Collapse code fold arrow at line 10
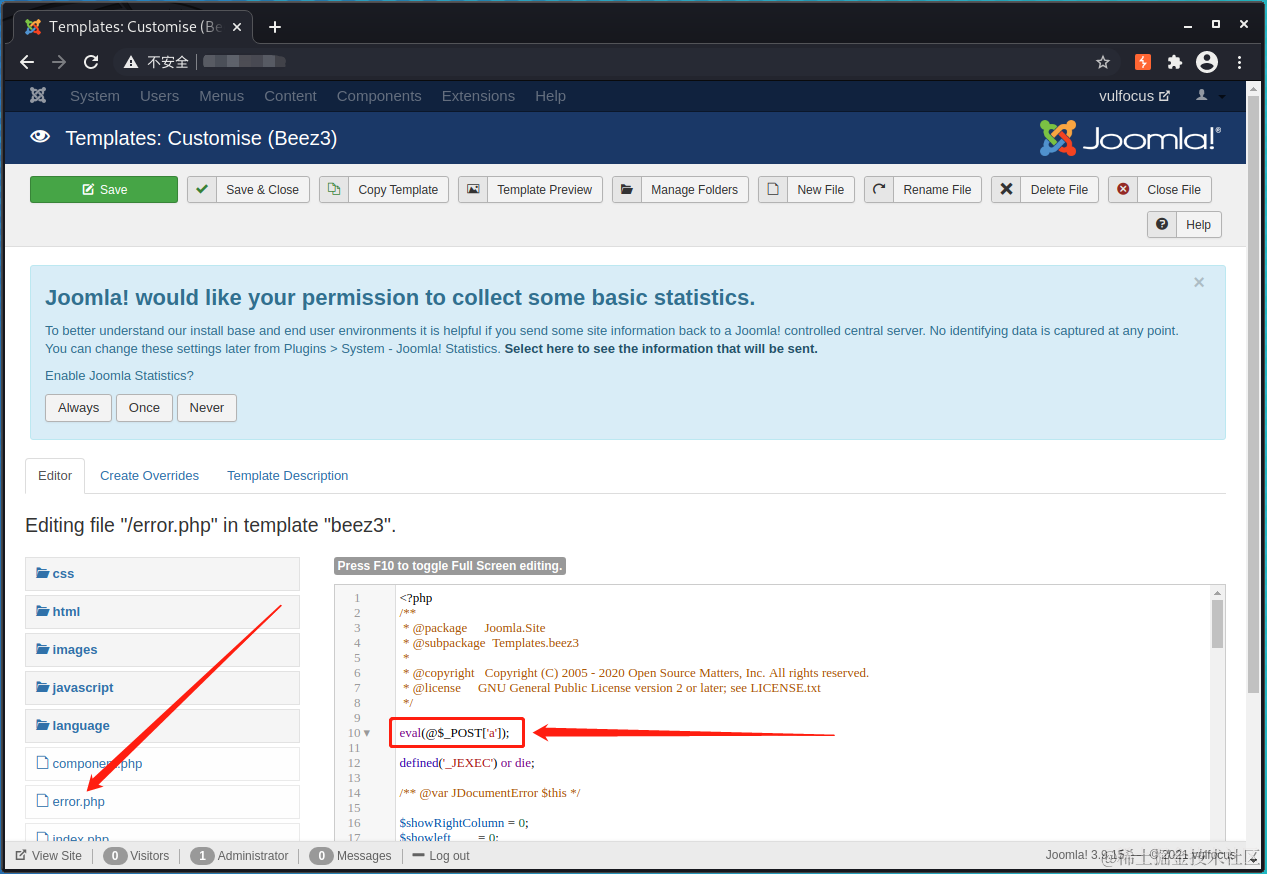 pyautogui.click(x=367, y=733)
